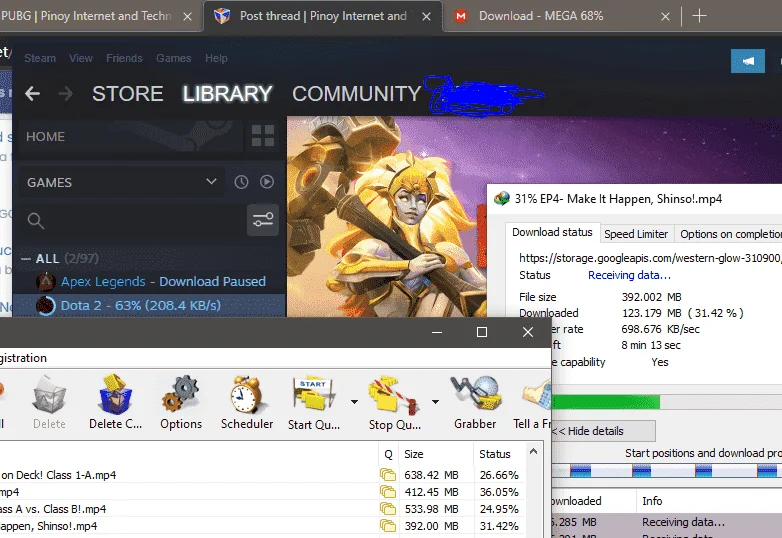This screenshot has width=782, height=538.
Task: Select 'Make It Happen, Shinso!.mp4' list row
Action: point(262,526)
